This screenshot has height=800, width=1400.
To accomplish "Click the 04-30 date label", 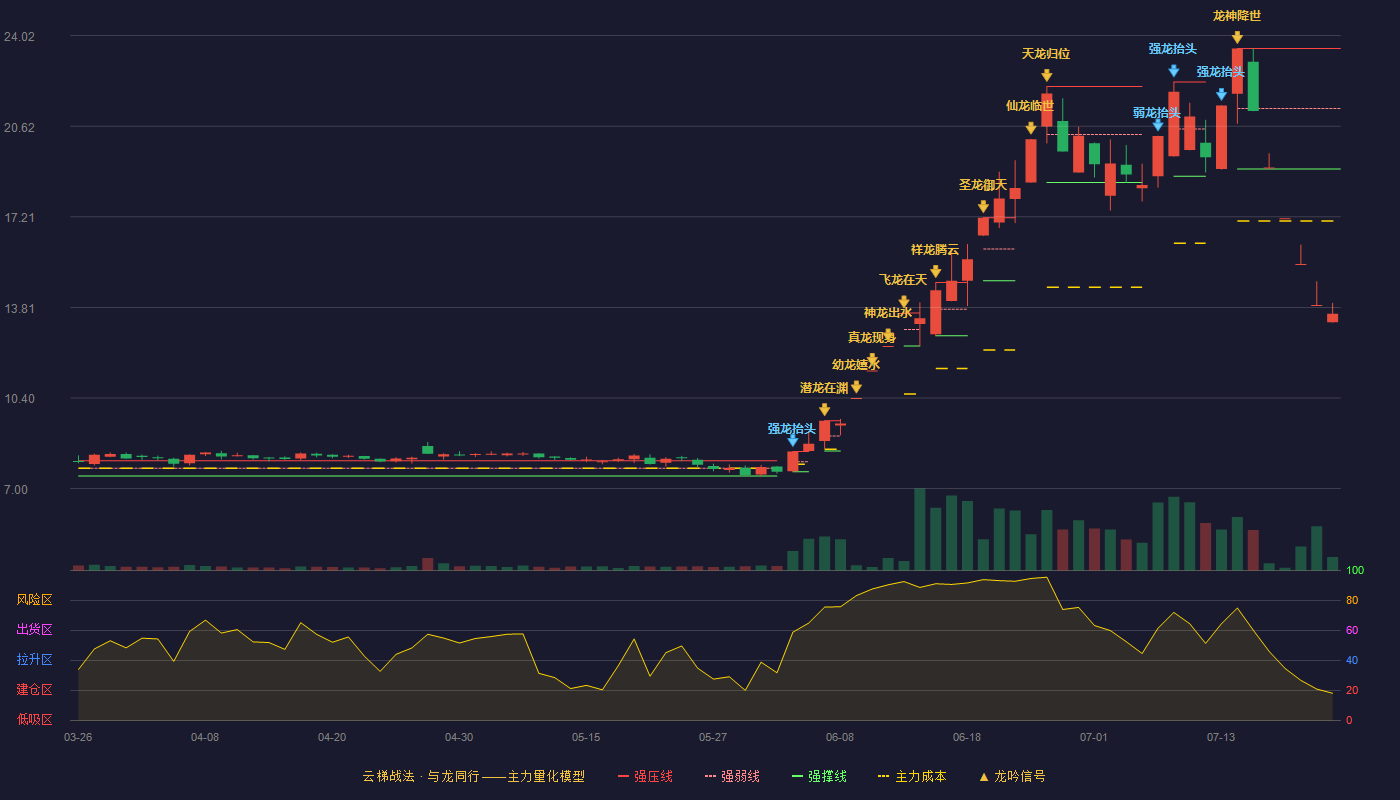I will point(459,737).
